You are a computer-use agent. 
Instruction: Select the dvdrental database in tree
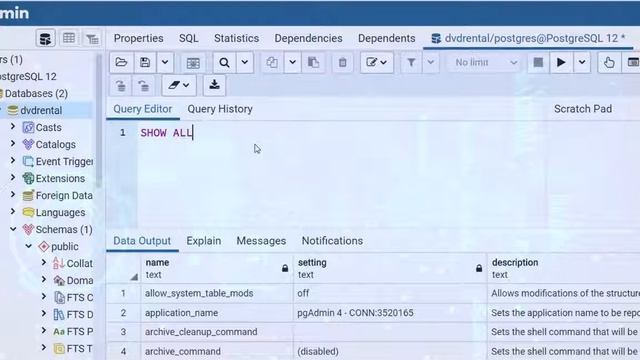coord(41,111)
